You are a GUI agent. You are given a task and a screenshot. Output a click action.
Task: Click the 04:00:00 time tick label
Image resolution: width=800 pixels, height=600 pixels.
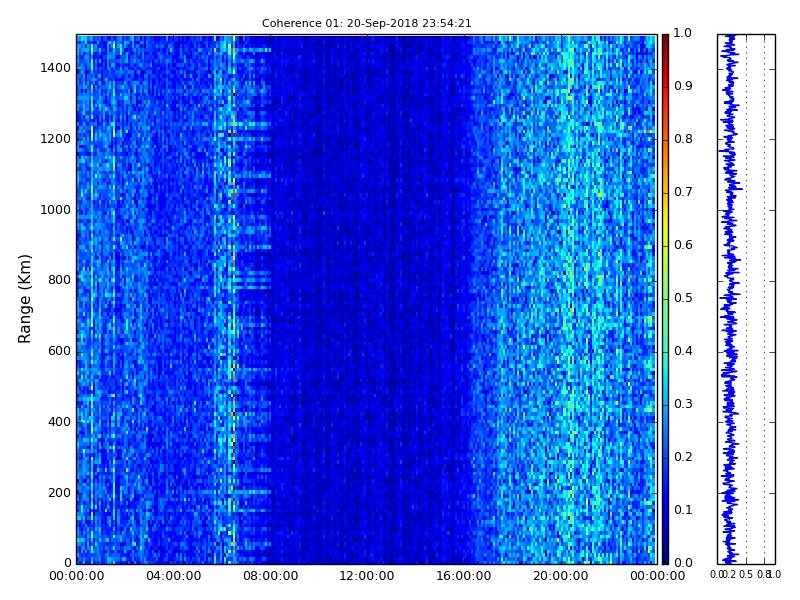click(x=173, y=576)
